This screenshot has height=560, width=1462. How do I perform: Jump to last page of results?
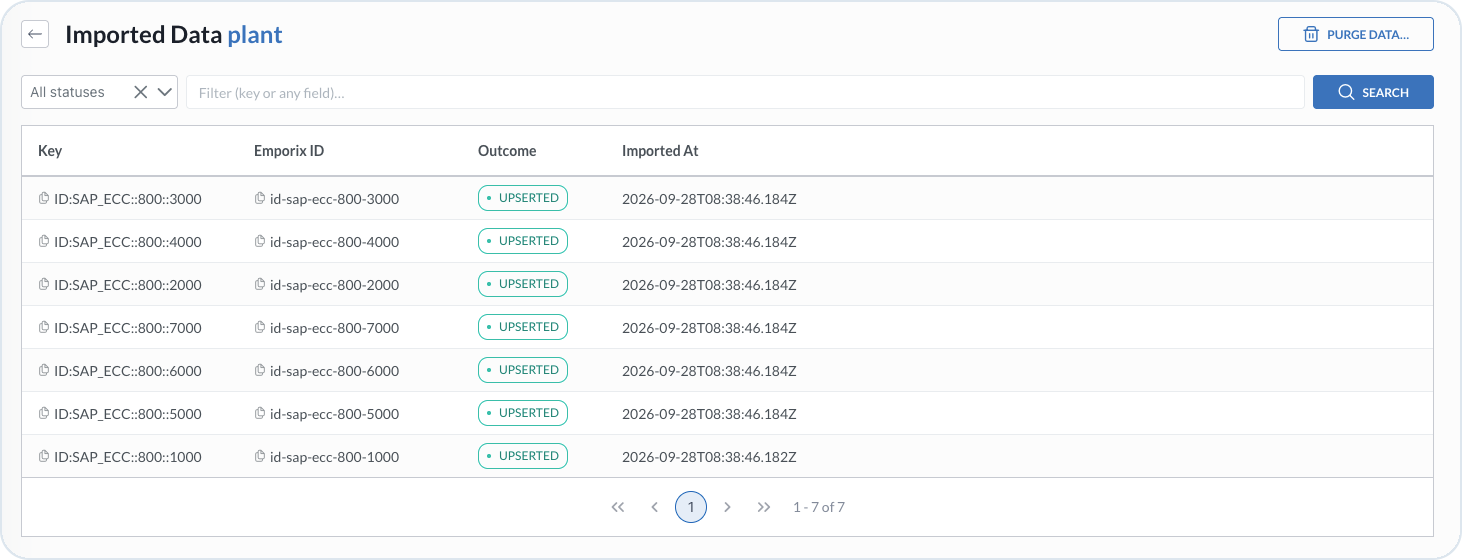764,507
